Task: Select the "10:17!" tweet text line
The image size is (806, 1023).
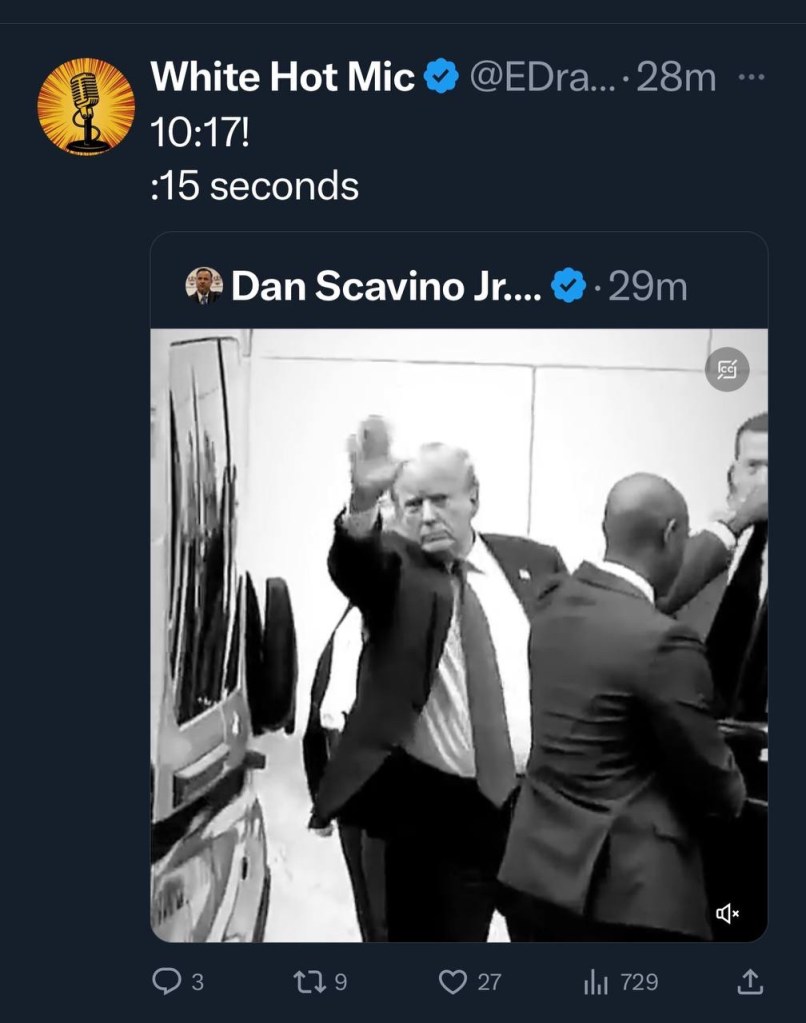Action: pos(200,133)
